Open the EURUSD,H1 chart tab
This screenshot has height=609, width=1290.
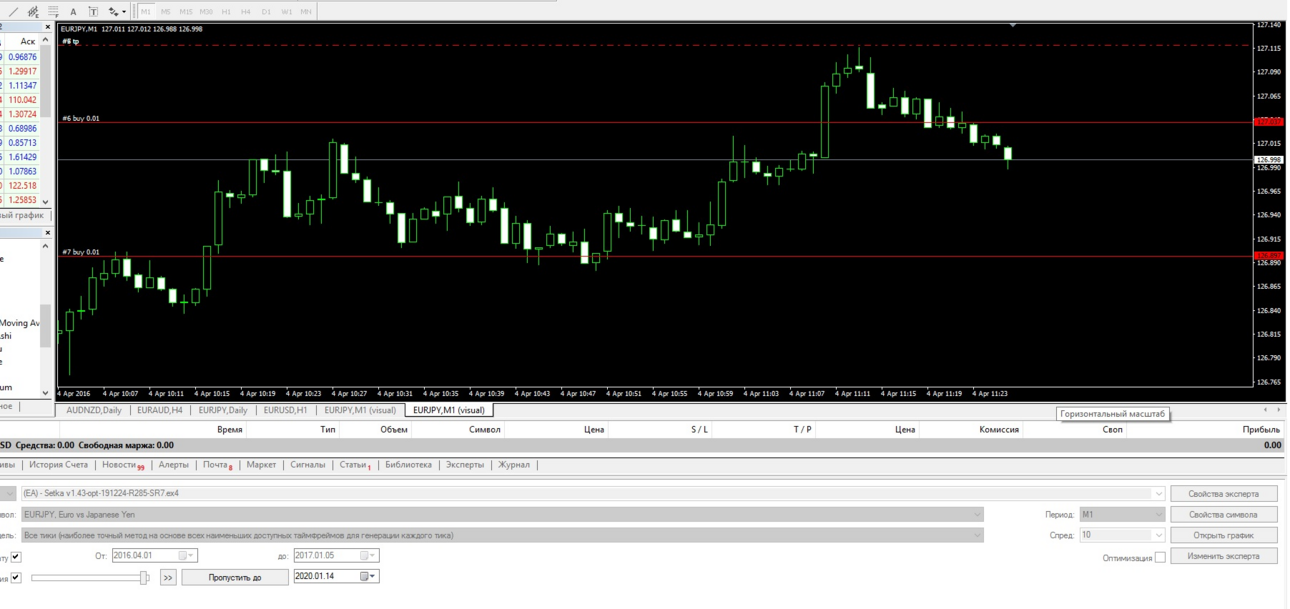[286, 410]
